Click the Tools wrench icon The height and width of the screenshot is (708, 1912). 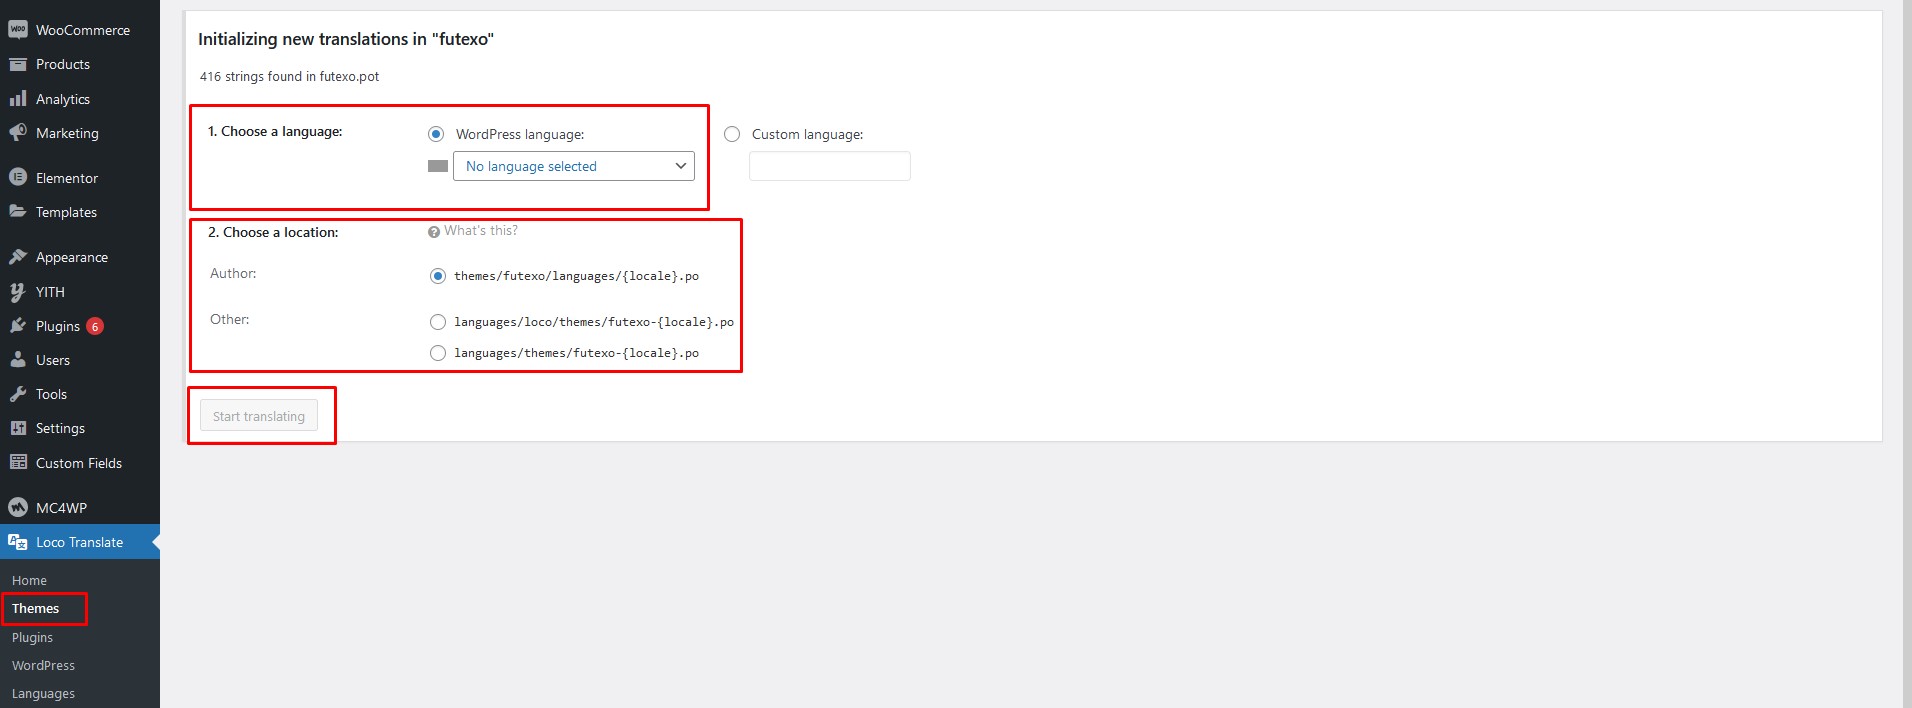click(18, 394)
